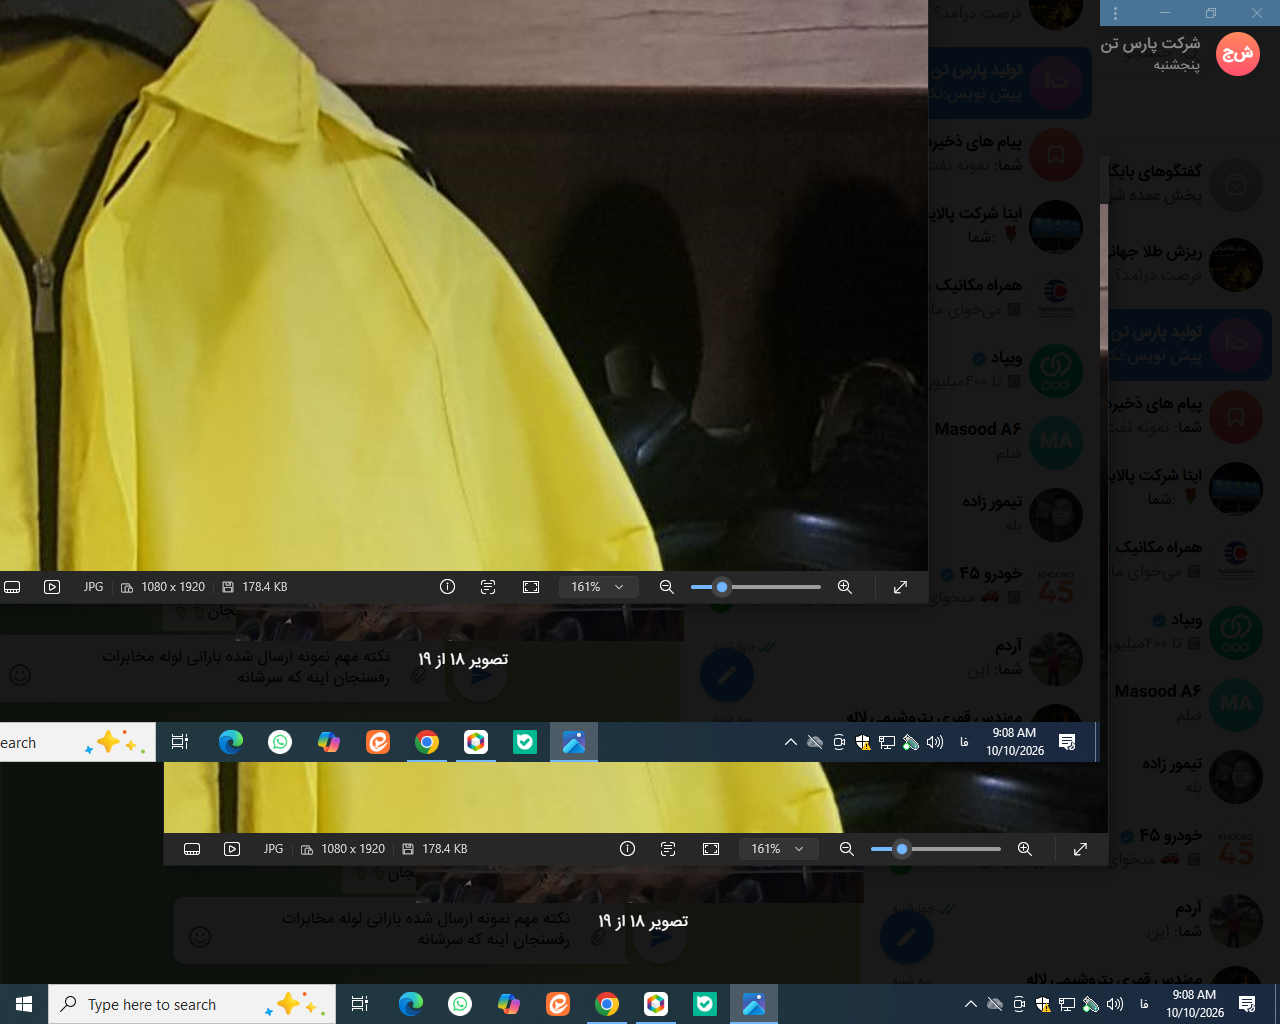The height and width of the screenshot is (1024, 1280).
Task: Open filmstrip icon in the upper Photos toolbar
Action: click(12, 587)
